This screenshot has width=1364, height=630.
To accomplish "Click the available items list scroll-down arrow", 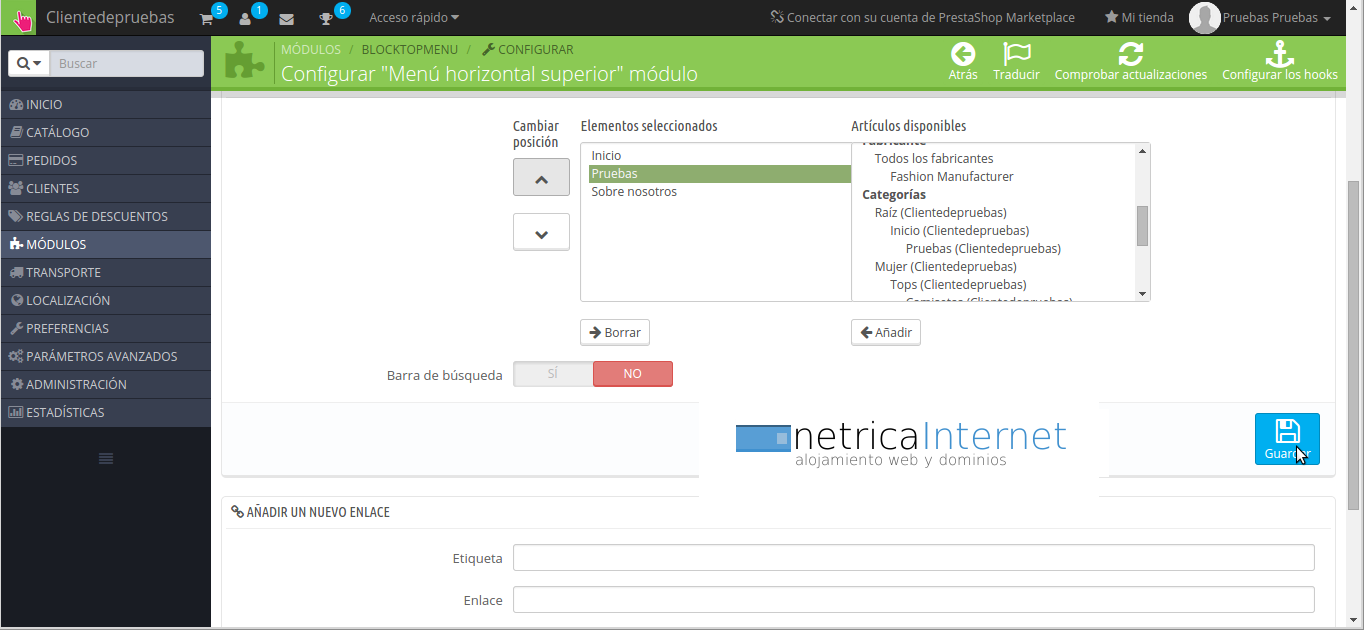I will [1142, 293].
